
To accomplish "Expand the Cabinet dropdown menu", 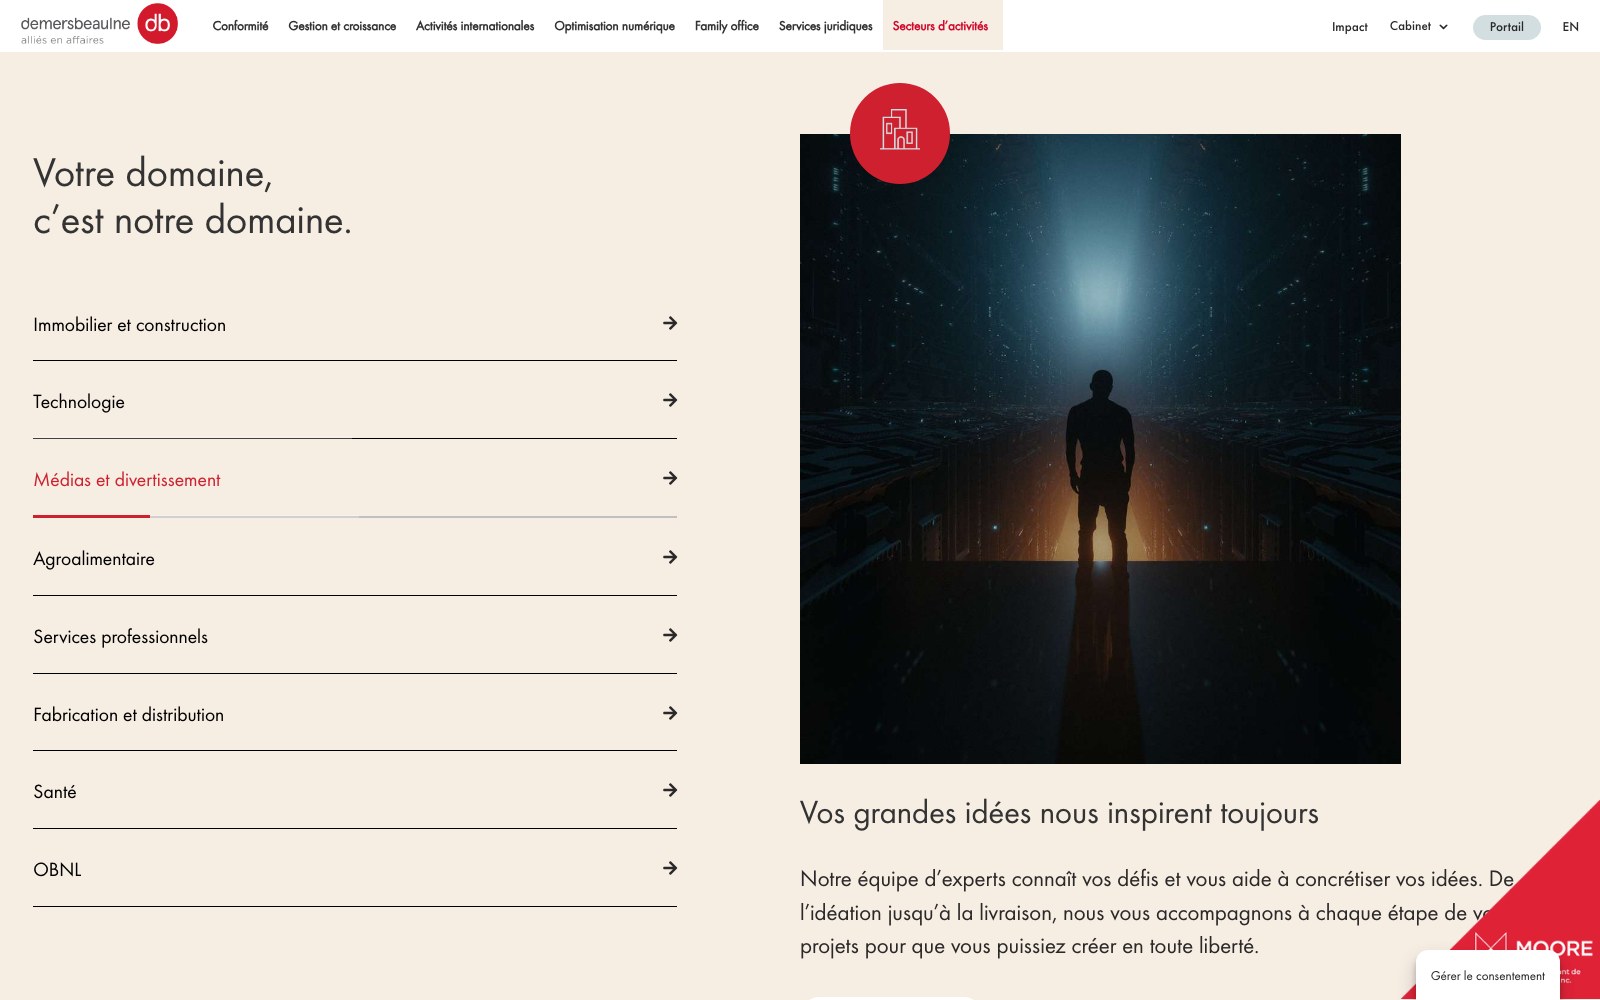I will 1419,26.
